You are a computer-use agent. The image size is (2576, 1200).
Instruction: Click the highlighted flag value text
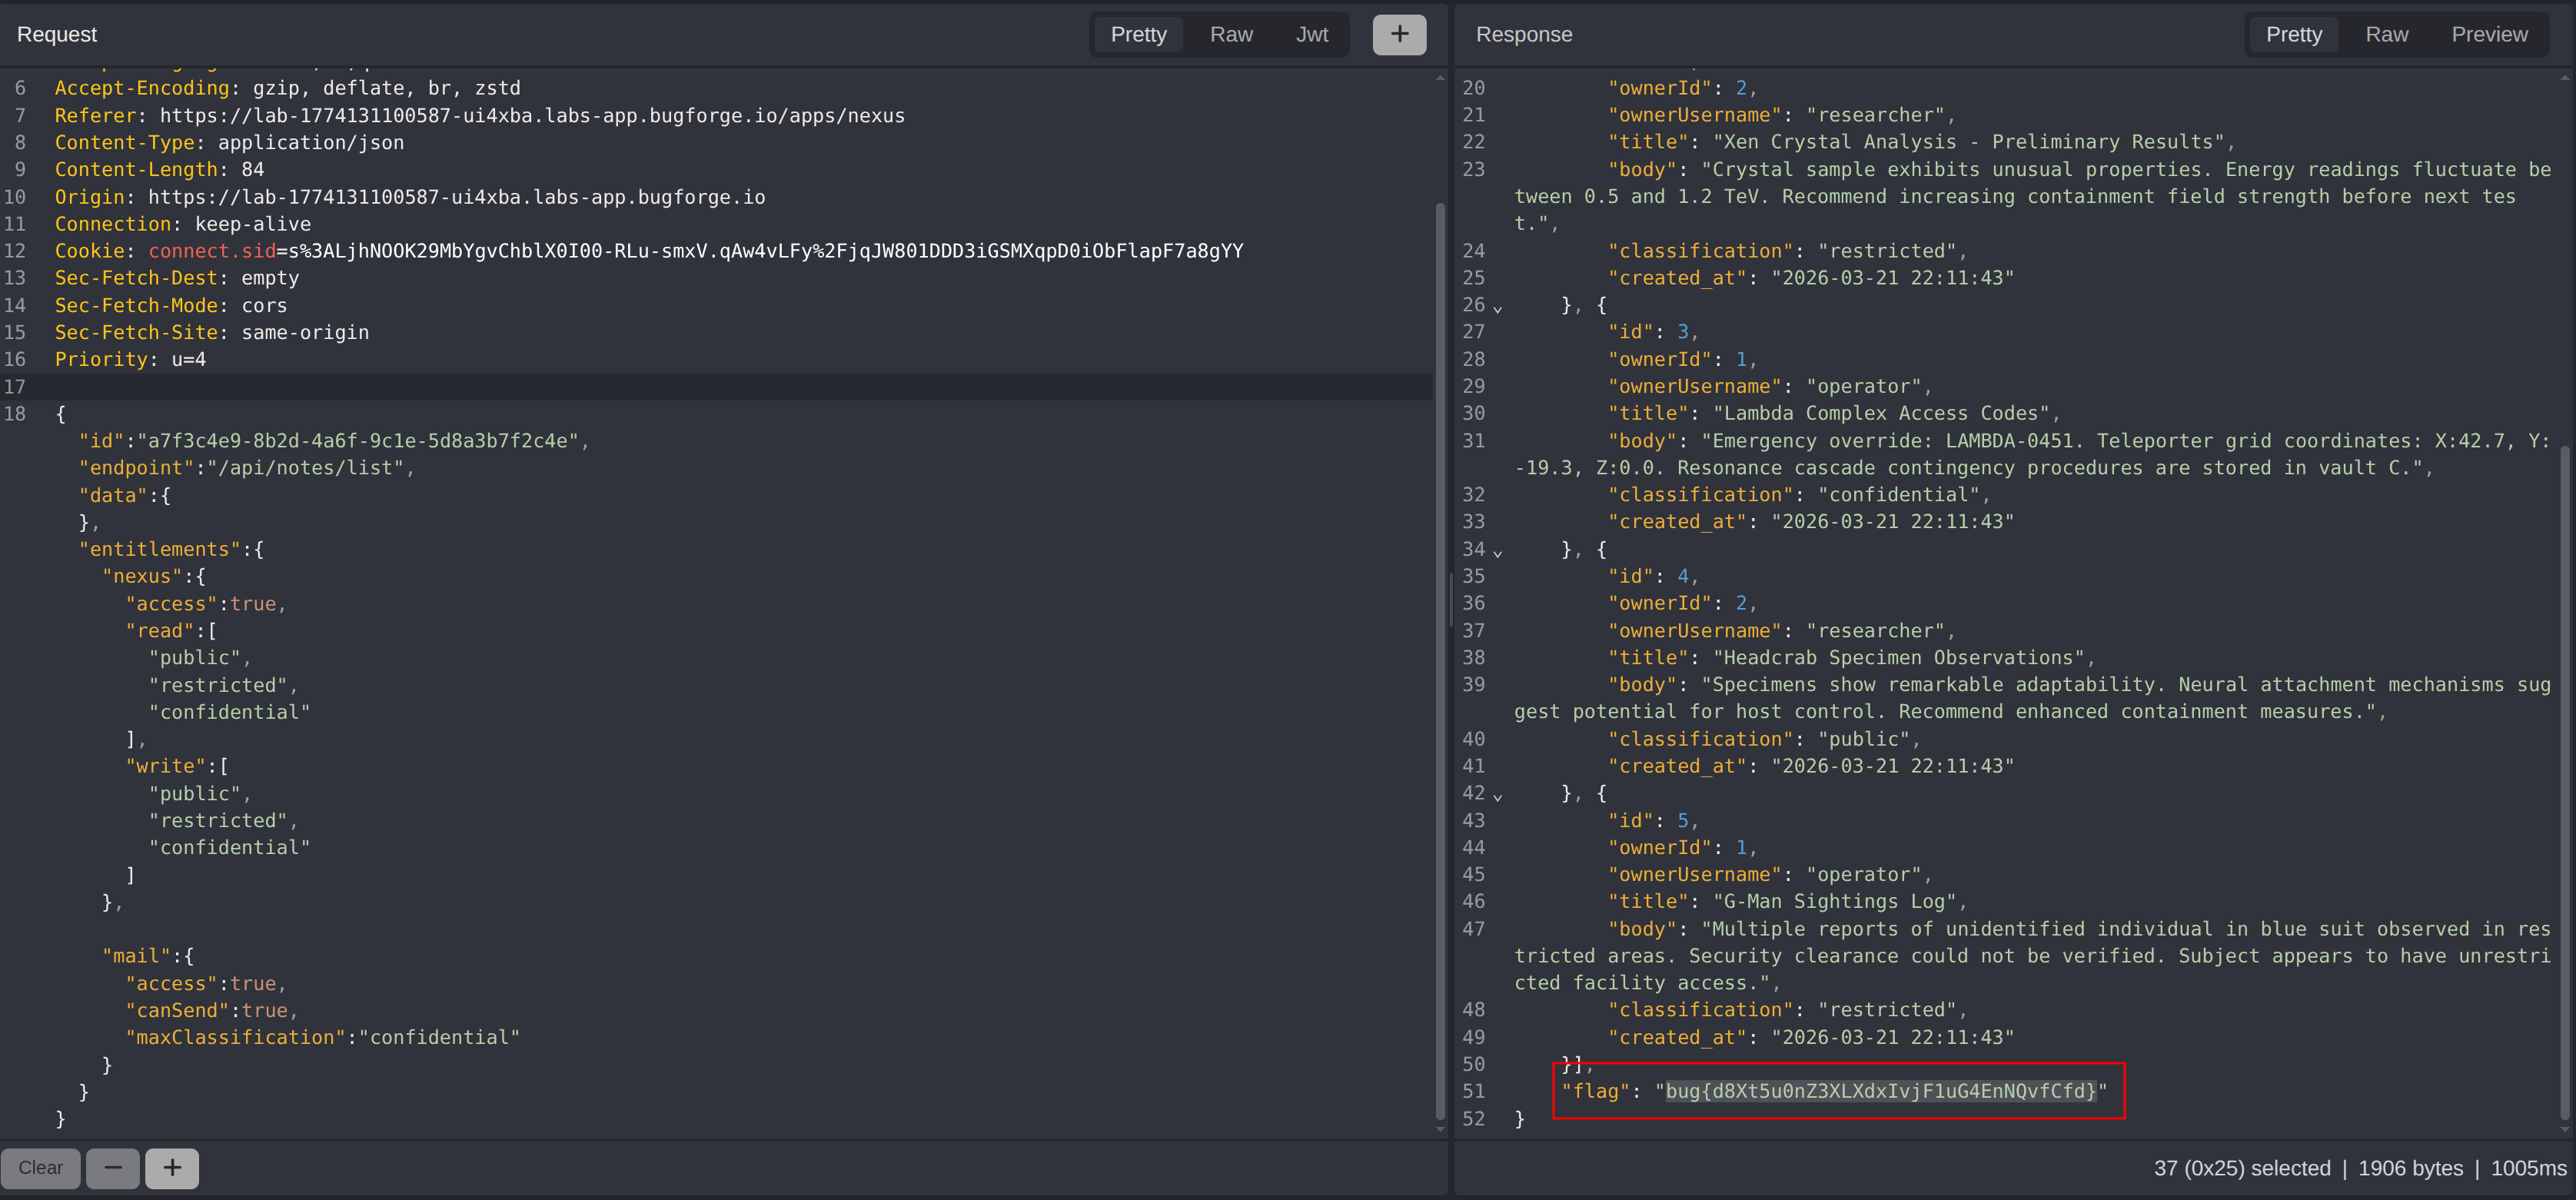coord(1880,1091)
